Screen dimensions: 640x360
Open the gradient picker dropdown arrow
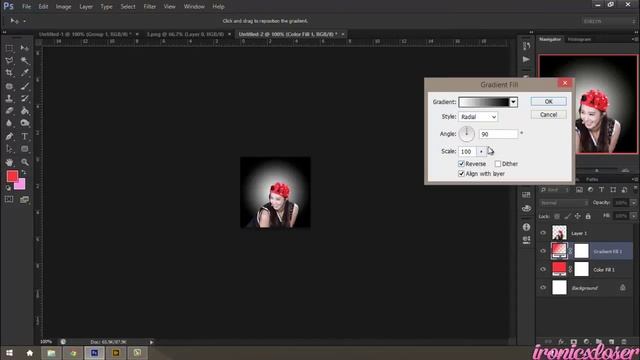click(x=513, y=102)
